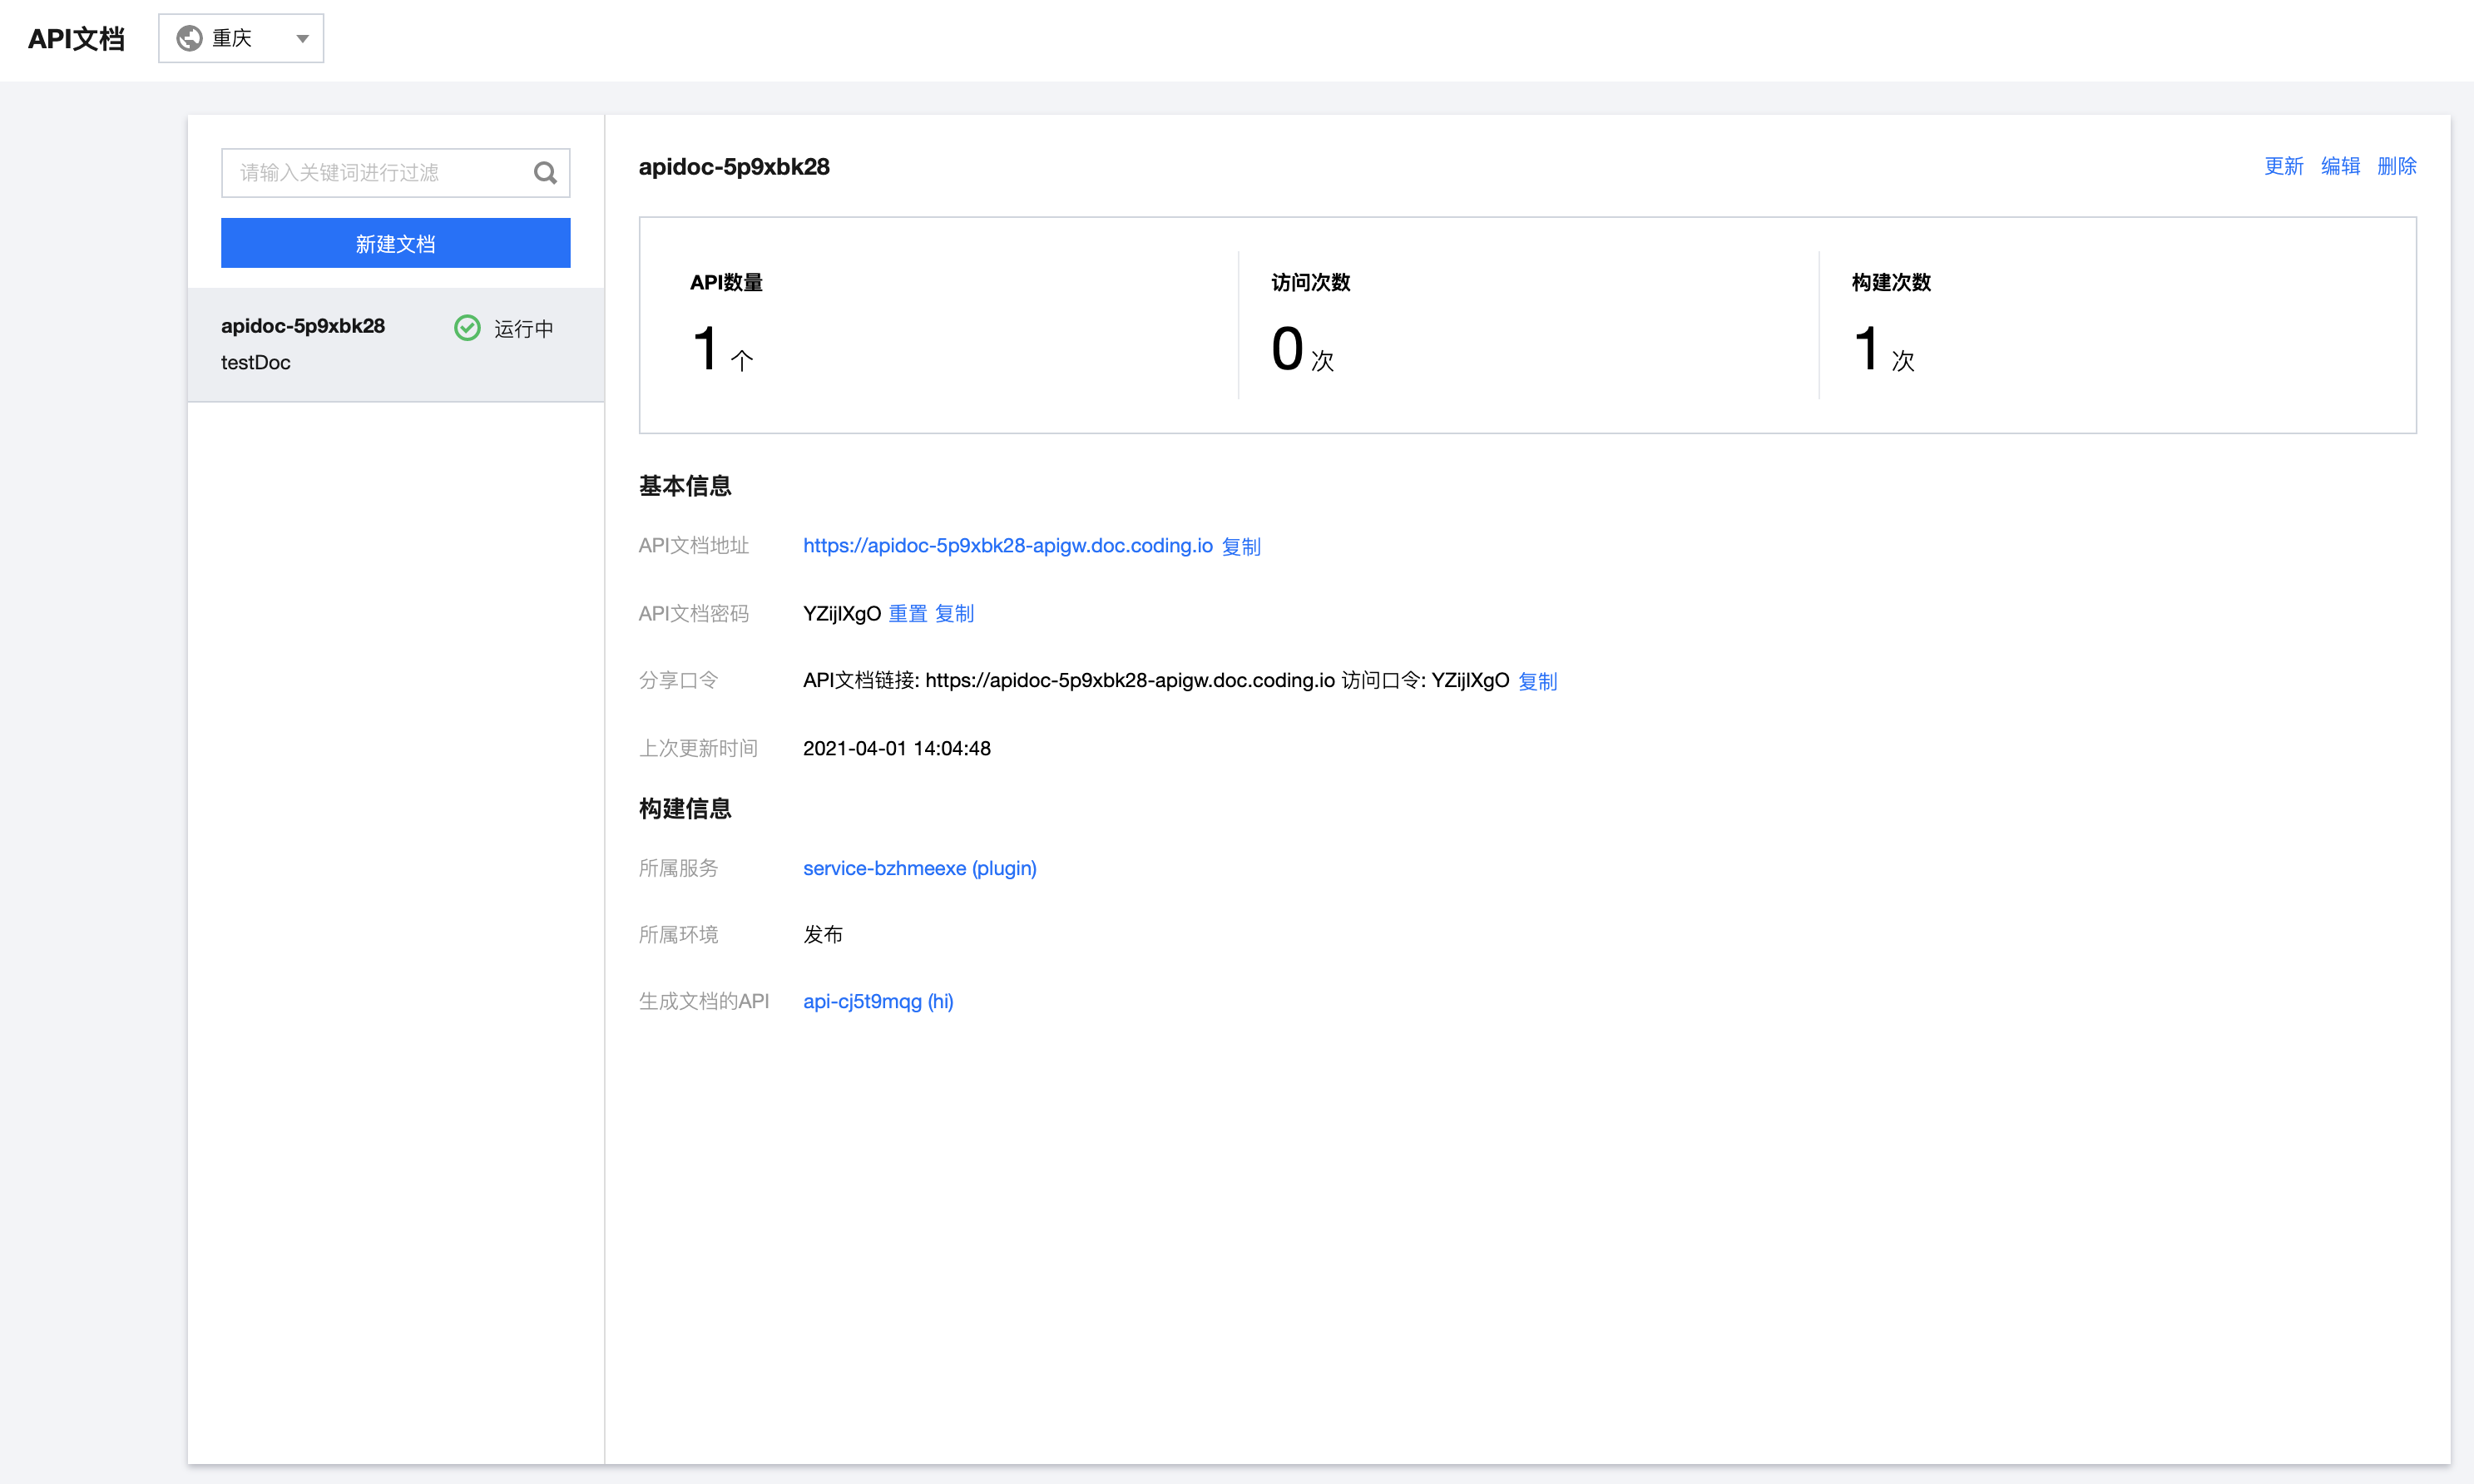
Task: Select the apidoc-5p9xbk28 testDoc list item
Action: tap(396, 345)
